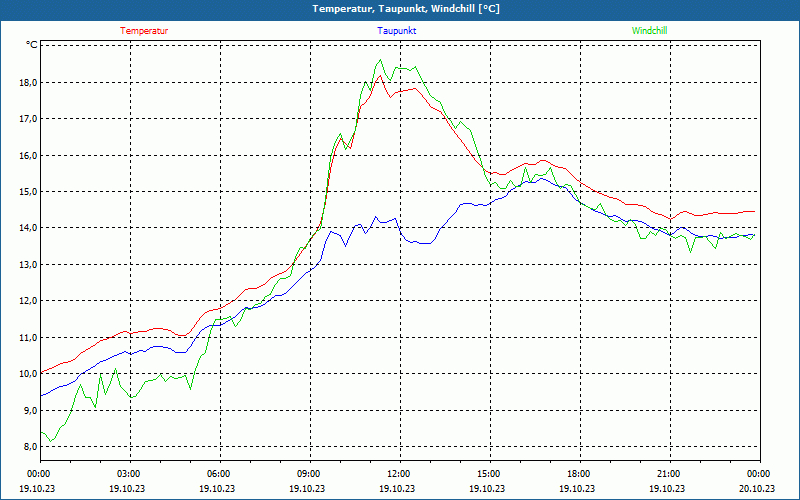Screen dimensions: 800x500
Task: Click the 8,0 y-axis value
Action: click(x=30, y=447)
